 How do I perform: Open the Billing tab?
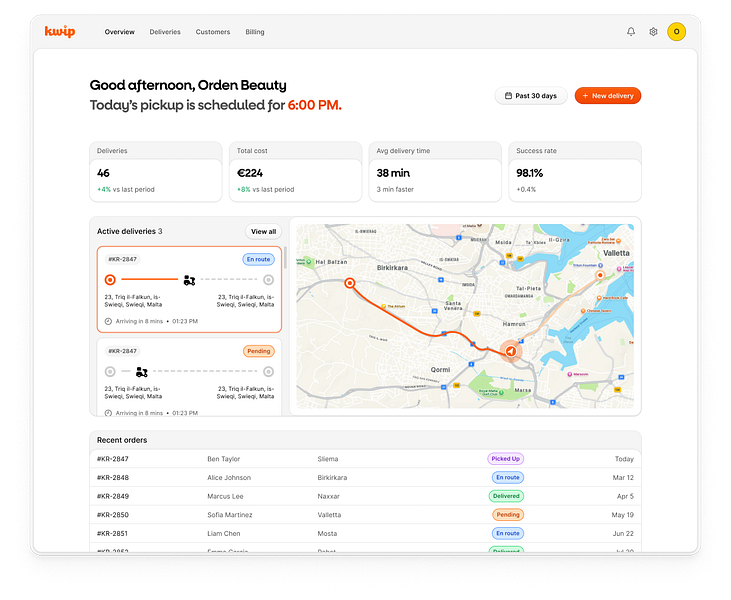[255, 32]
